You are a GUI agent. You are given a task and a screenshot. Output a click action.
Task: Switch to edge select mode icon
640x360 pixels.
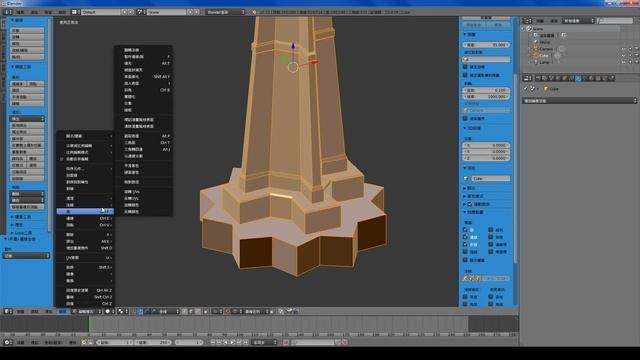(x=191, y=311)
